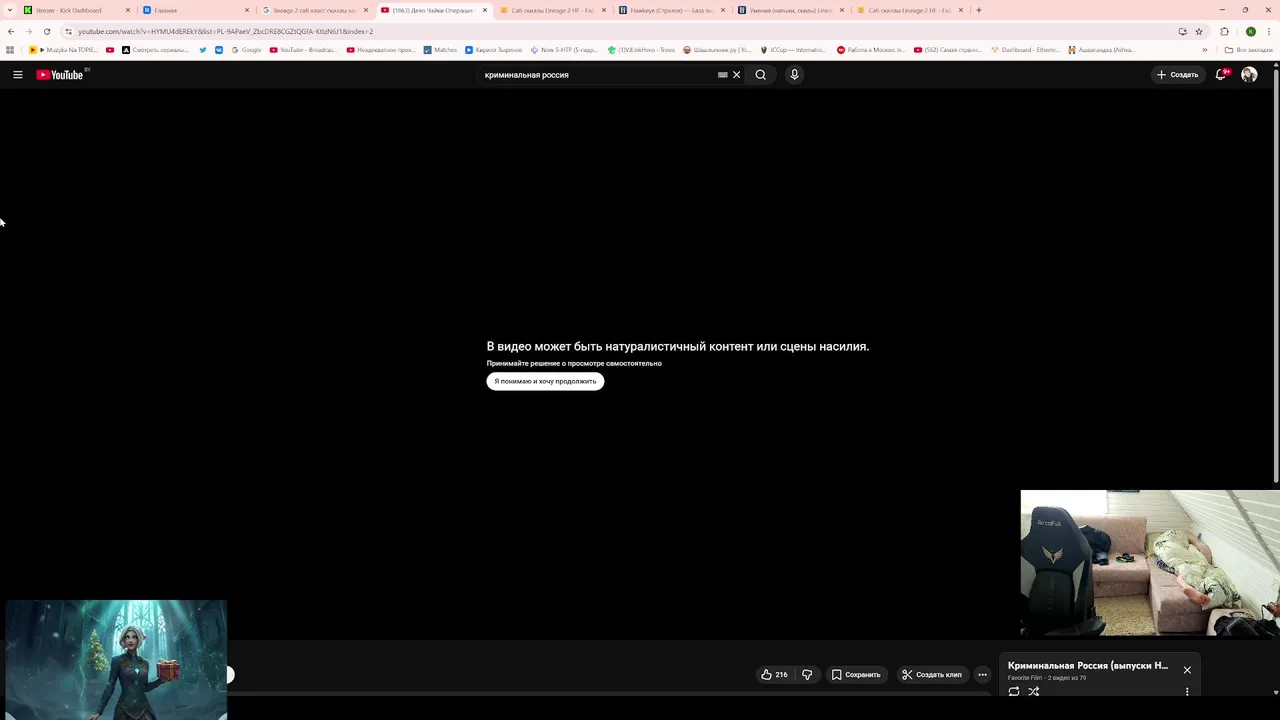Switch to the Stream - Kick Dashboard tab
Viewport: 1280px width, 720px height.
coord(75,10)
